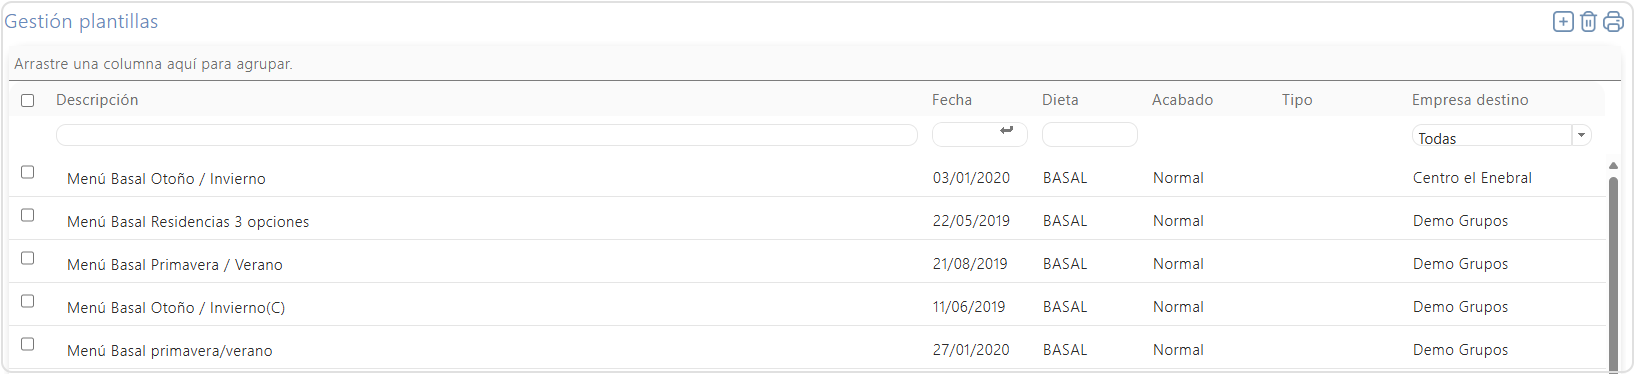Screen dimensions: 1634x374
Task: Click the Acabado column header
Action: point(1182,100)
